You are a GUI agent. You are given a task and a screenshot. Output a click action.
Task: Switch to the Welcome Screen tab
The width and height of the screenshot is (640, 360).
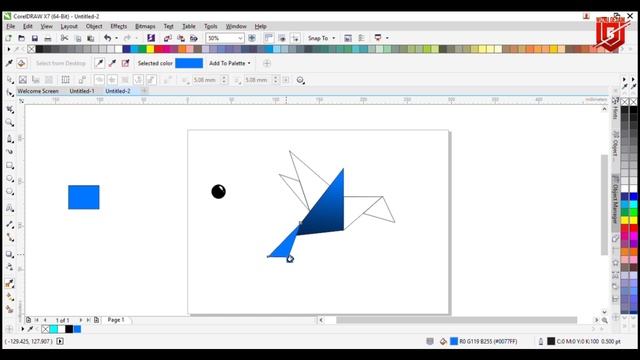(38, 91)
